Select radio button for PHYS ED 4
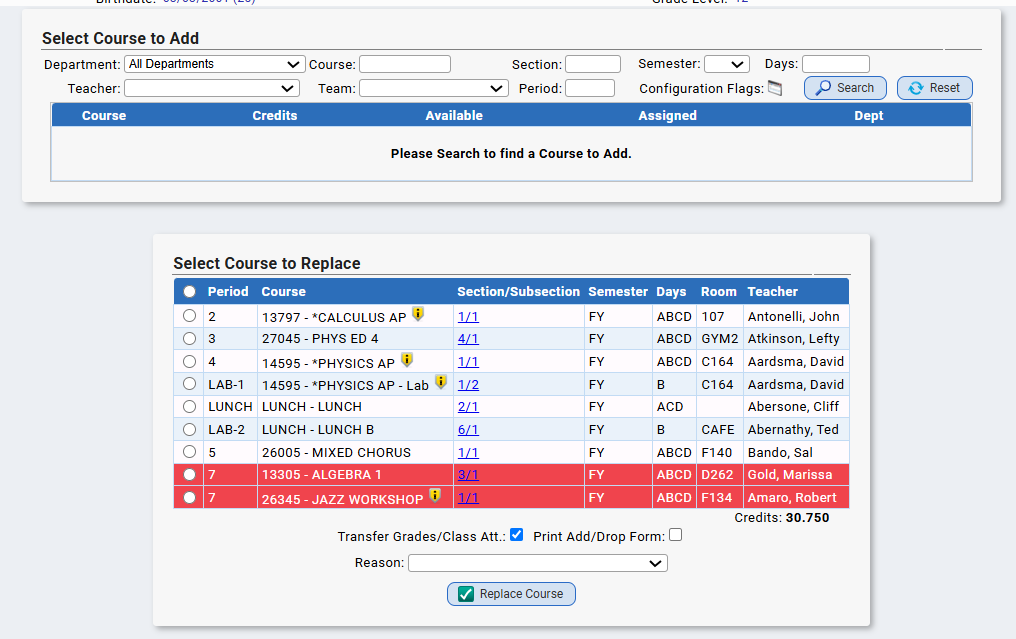 [189, 338]
